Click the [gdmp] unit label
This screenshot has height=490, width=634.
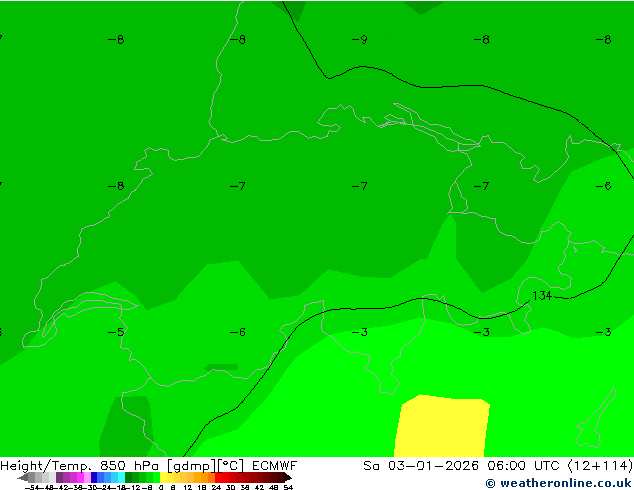coord(191,466)
